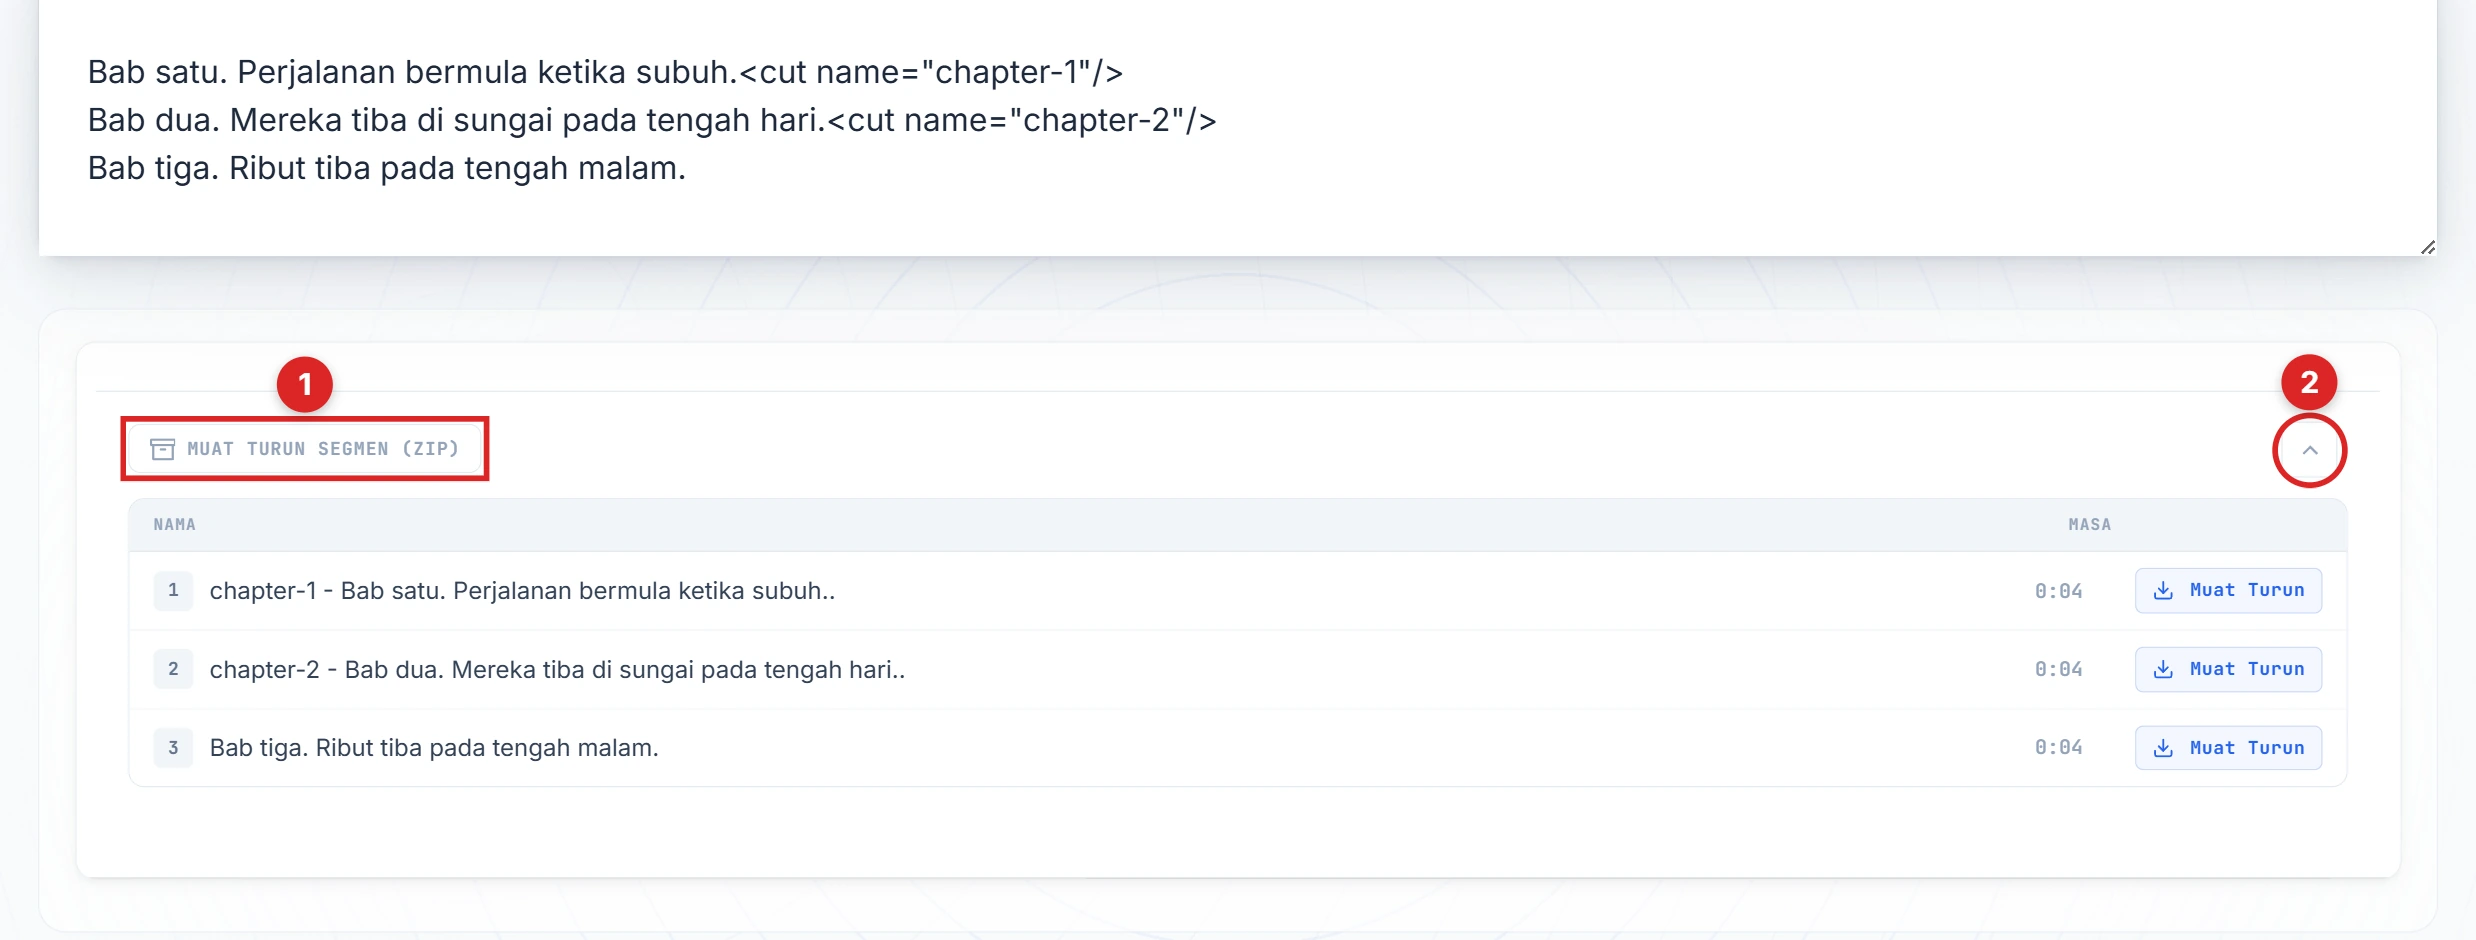The width and height of the screenshot is (2476, 940).
Task: Select the chapter-1 Bab satu segment name
Action: click(522, 591)
